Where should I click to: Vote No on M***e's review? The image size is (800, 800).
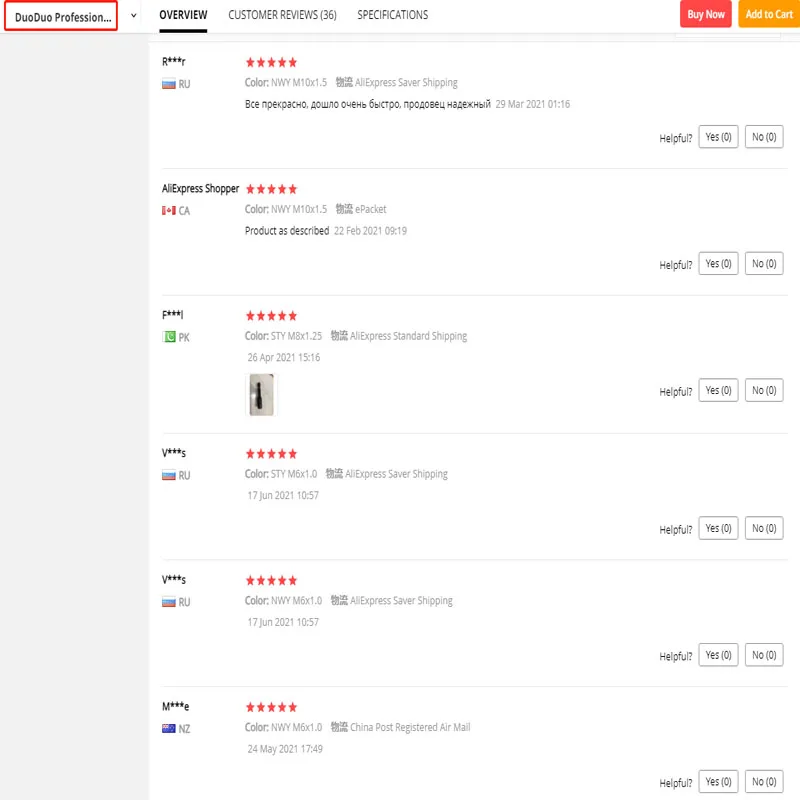764,782
